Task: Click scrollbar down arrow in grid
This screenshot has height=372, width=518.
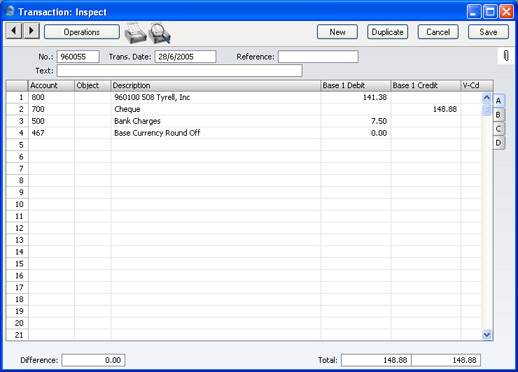Action: (487, 334)
